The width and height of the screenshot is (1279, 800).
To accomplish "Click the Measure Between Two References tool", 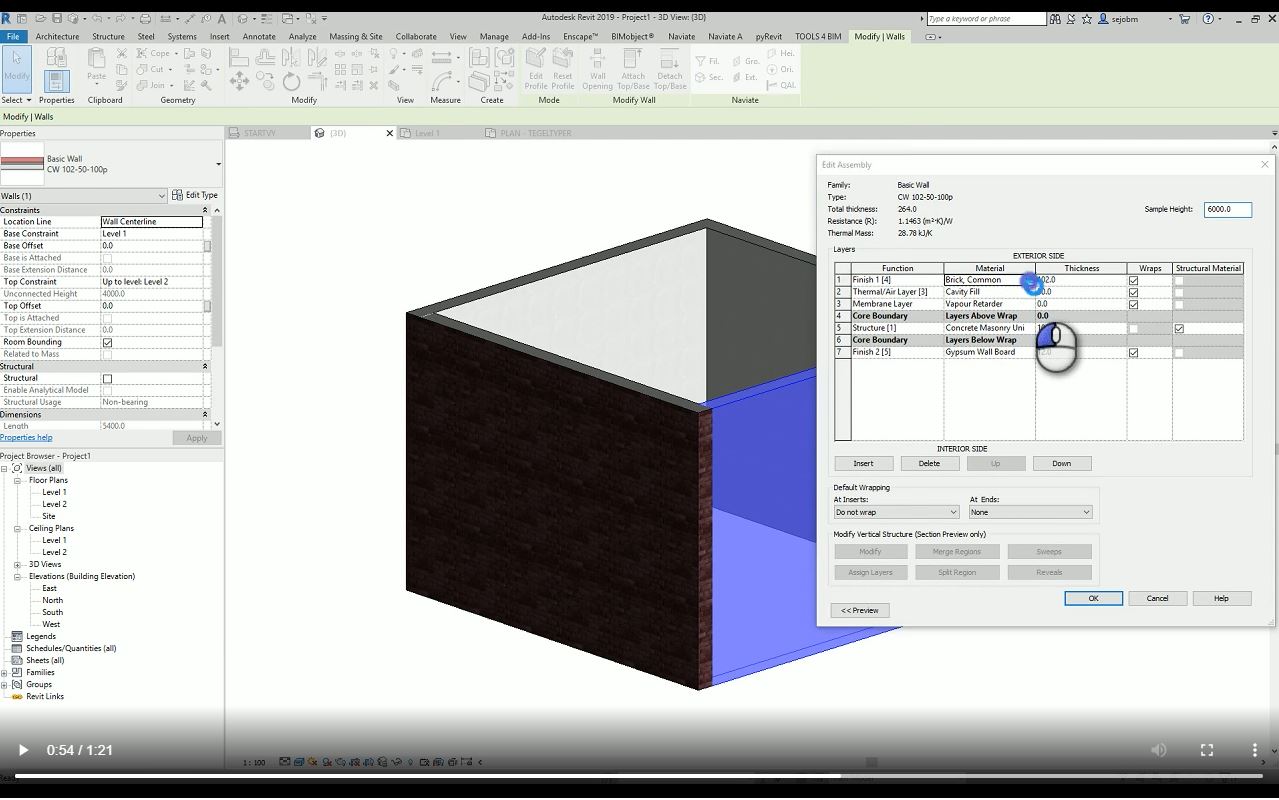I will click(441, 58).
